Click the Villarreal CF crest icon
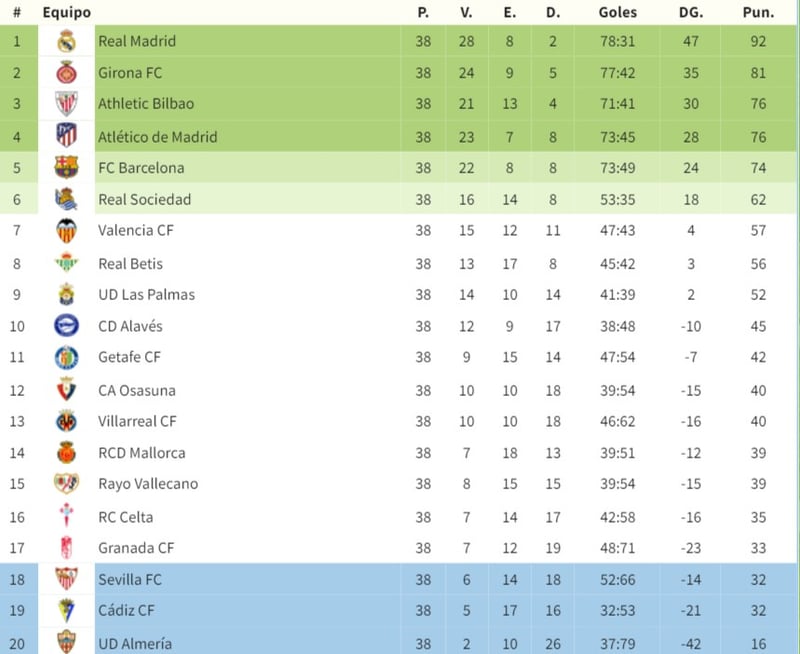The height and width of the screenshot is (654, 800). click(x=67, y=421)
